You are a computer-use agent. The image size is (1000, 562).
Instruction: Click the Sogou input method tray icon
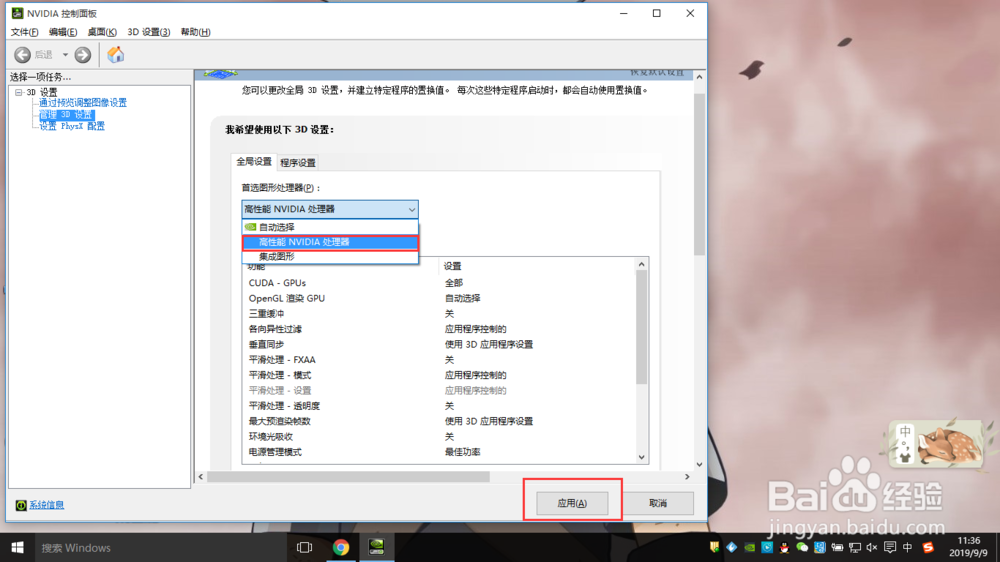(928, 547)
